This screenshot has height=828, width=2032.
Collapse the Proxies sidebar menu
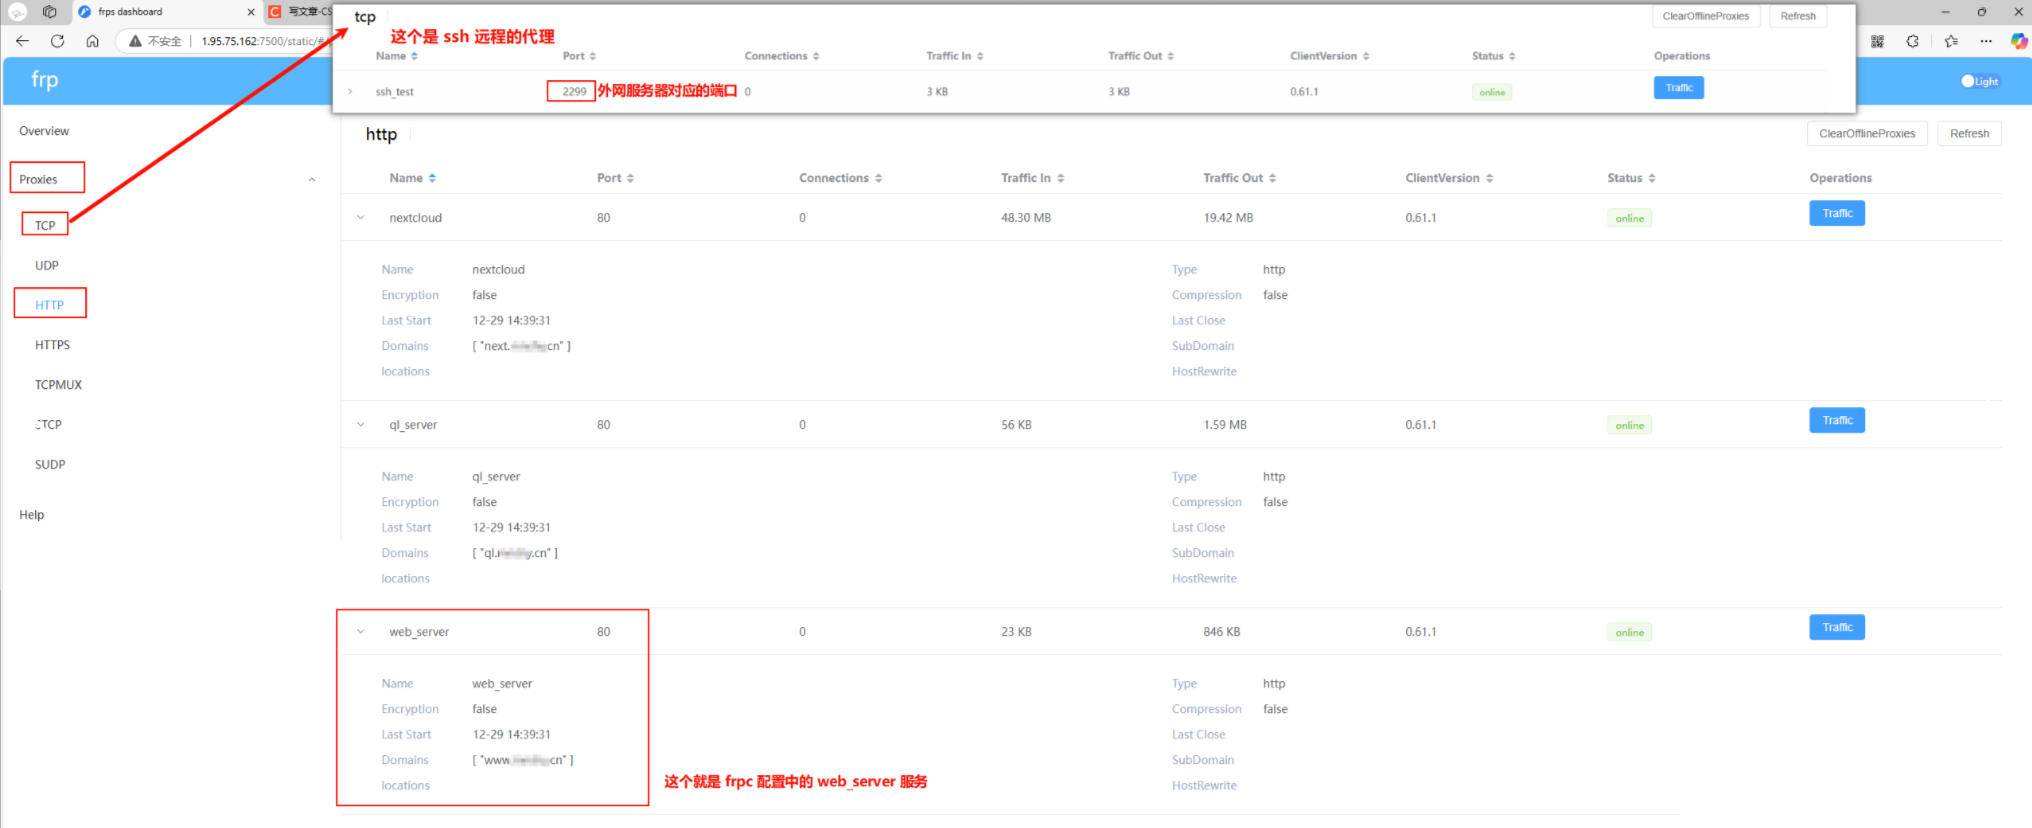(x=312, y=180)
